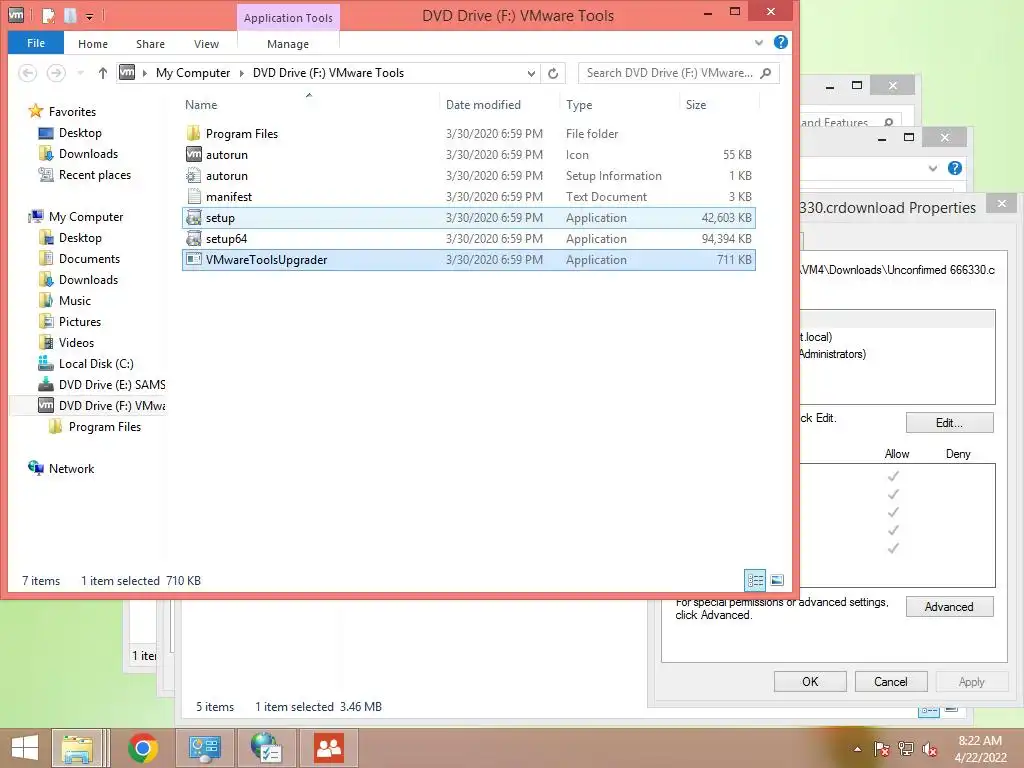Switch to Large icons view using status bar icon

point(777,580)
